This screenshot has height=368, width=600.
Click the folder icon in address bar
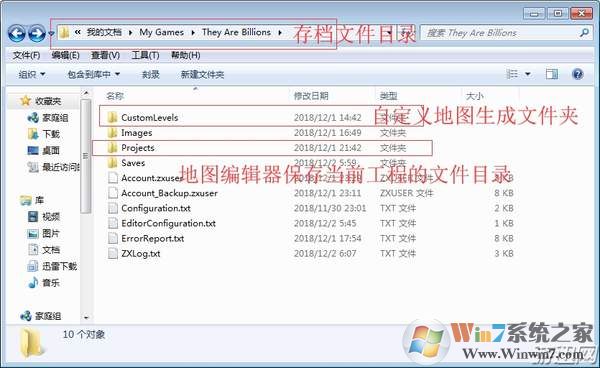(x=64, y=33)
